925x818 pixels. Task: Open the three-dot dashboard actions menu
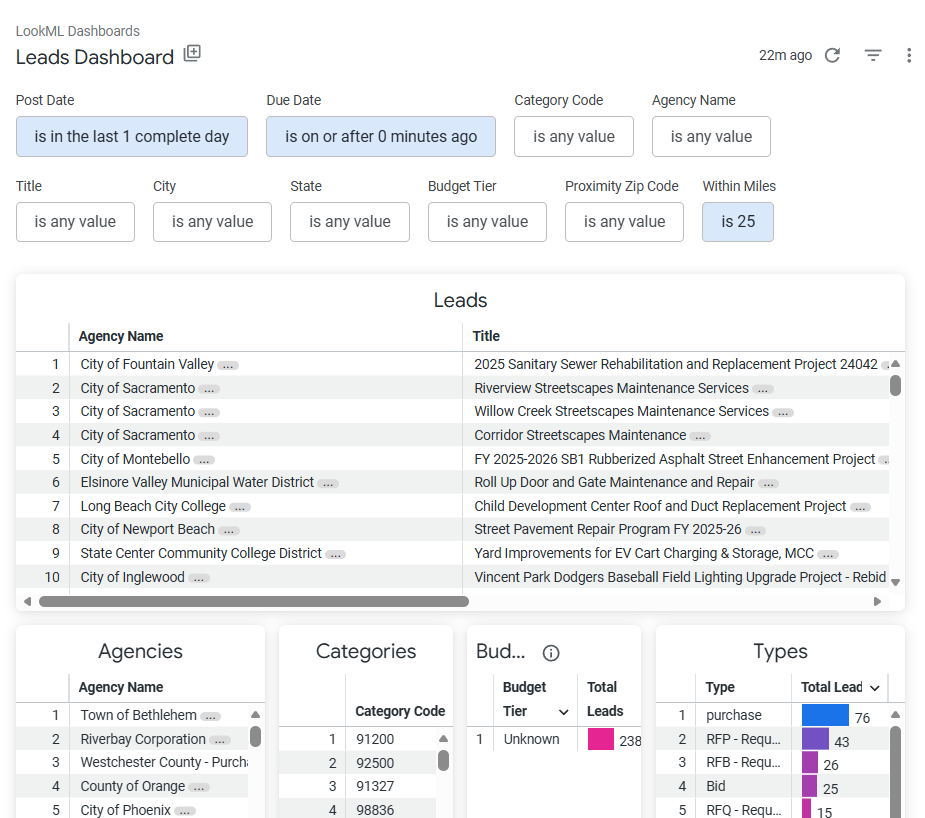tap(908, 55)
